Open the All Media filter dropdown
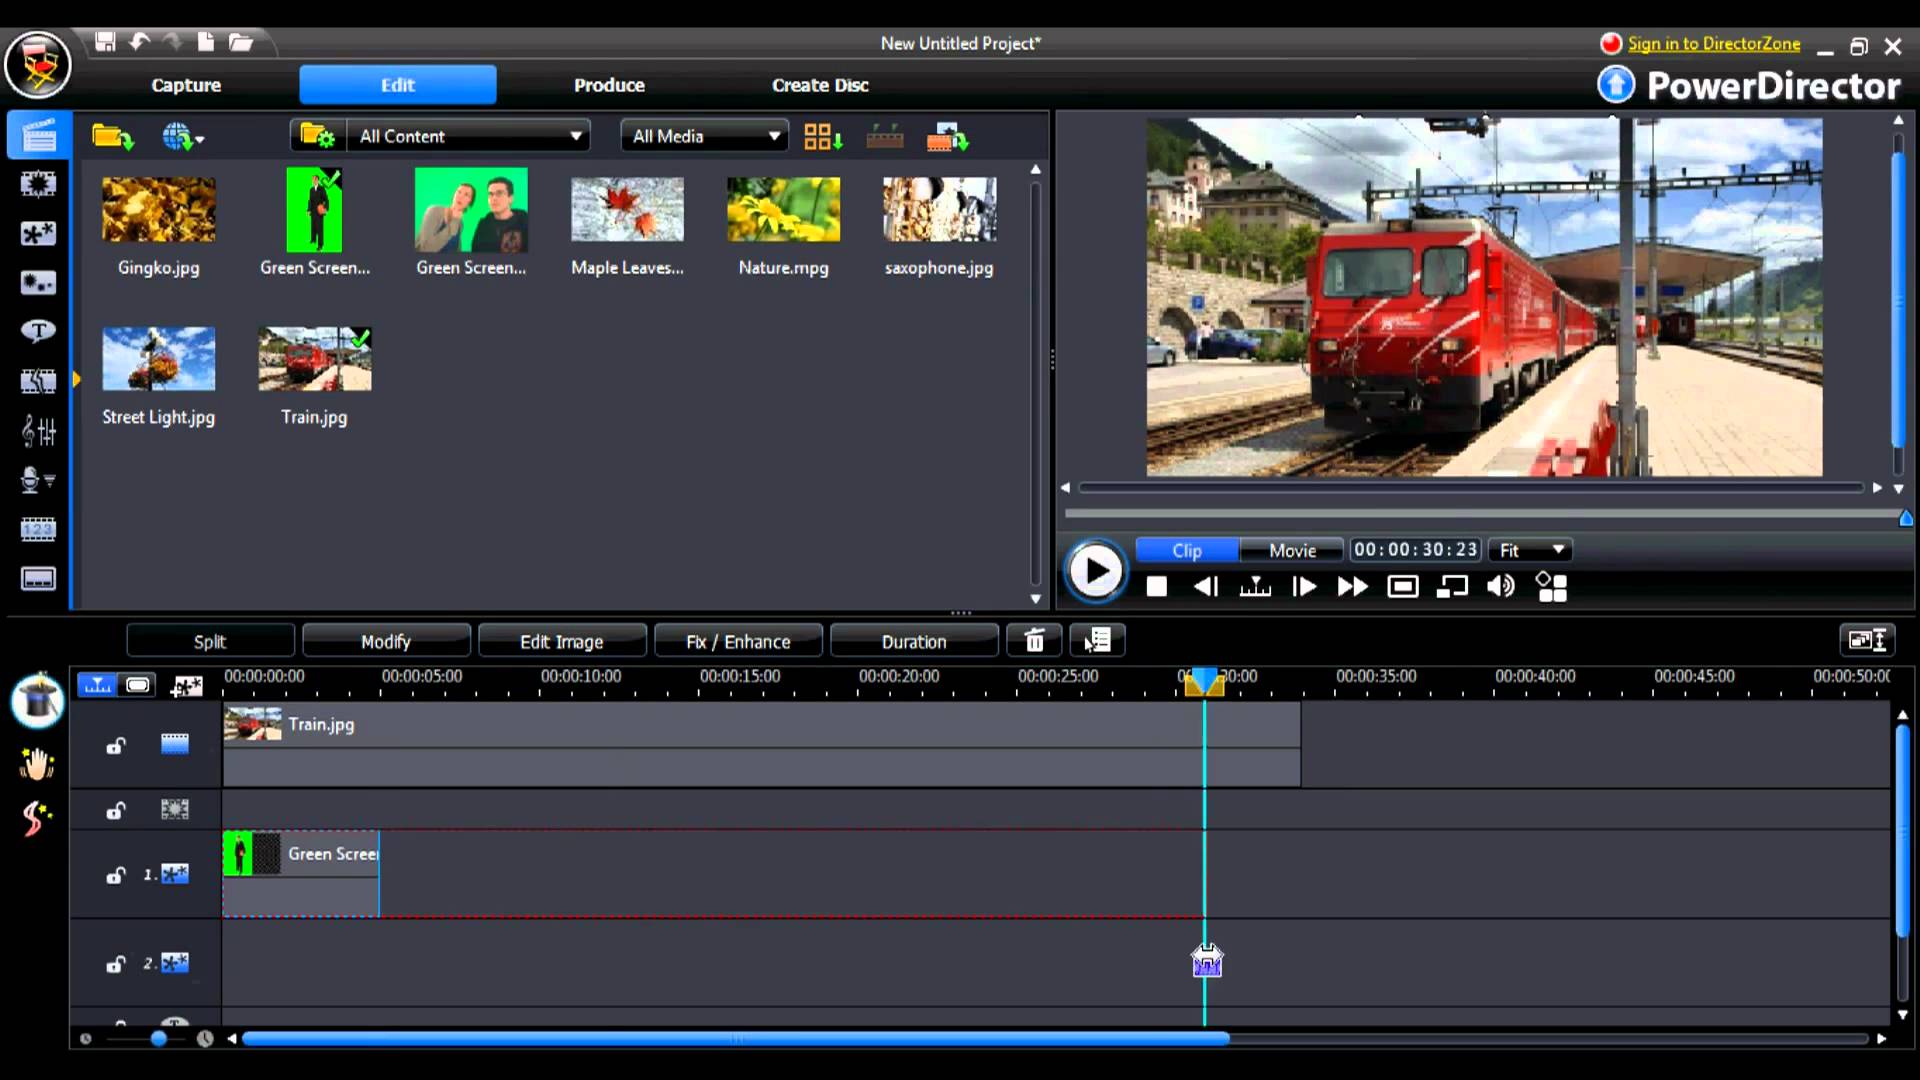Image resolution: width=1920 pixels, height=1080 pixels. 774,136
